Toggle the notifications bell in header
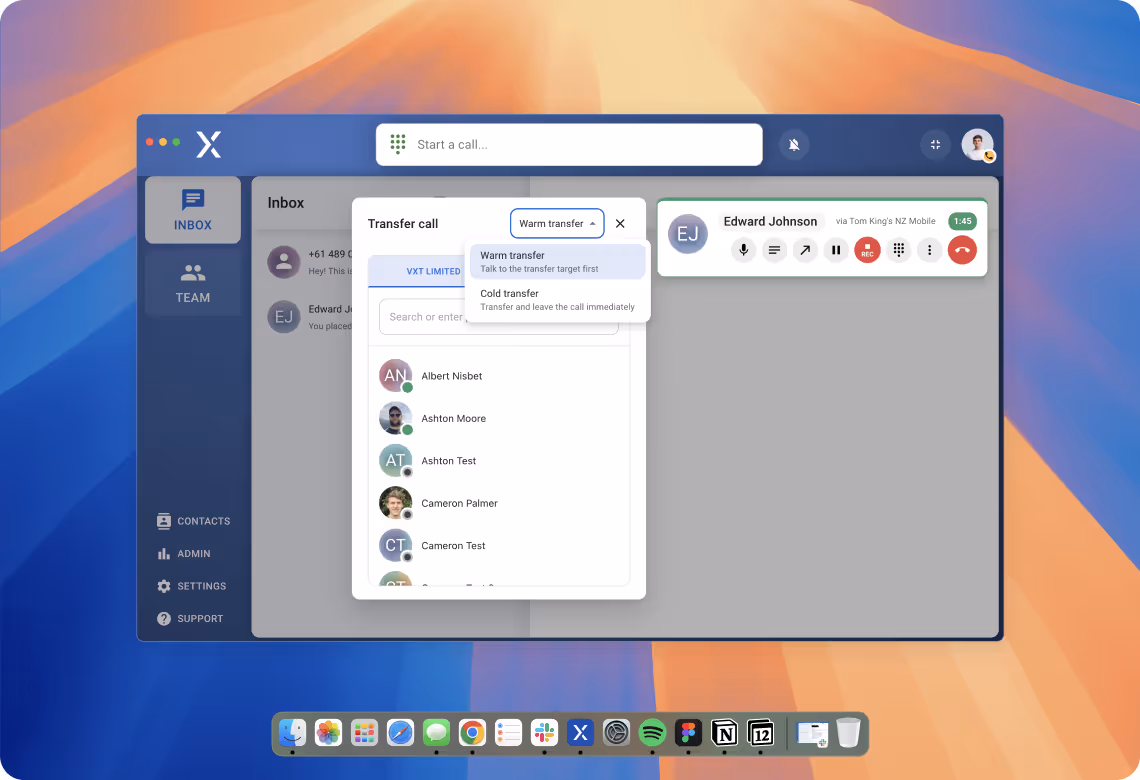1140x780 pixels. 794,145
